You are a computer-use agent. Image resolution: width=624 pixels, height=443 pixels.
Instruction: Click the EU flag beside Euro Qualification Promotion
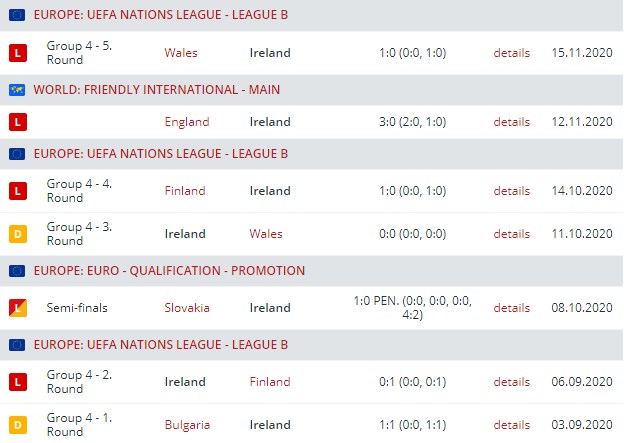point(16,271)
